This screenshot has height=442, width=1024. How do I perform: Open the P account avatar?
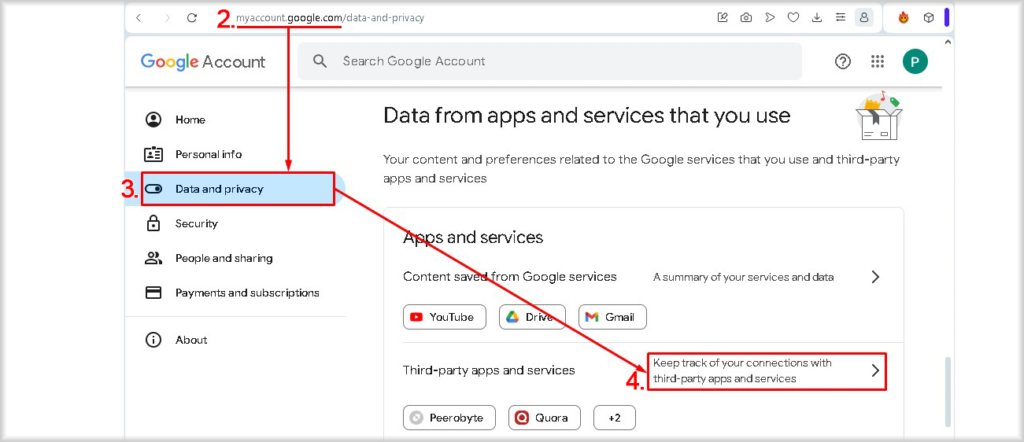[915, 61]
